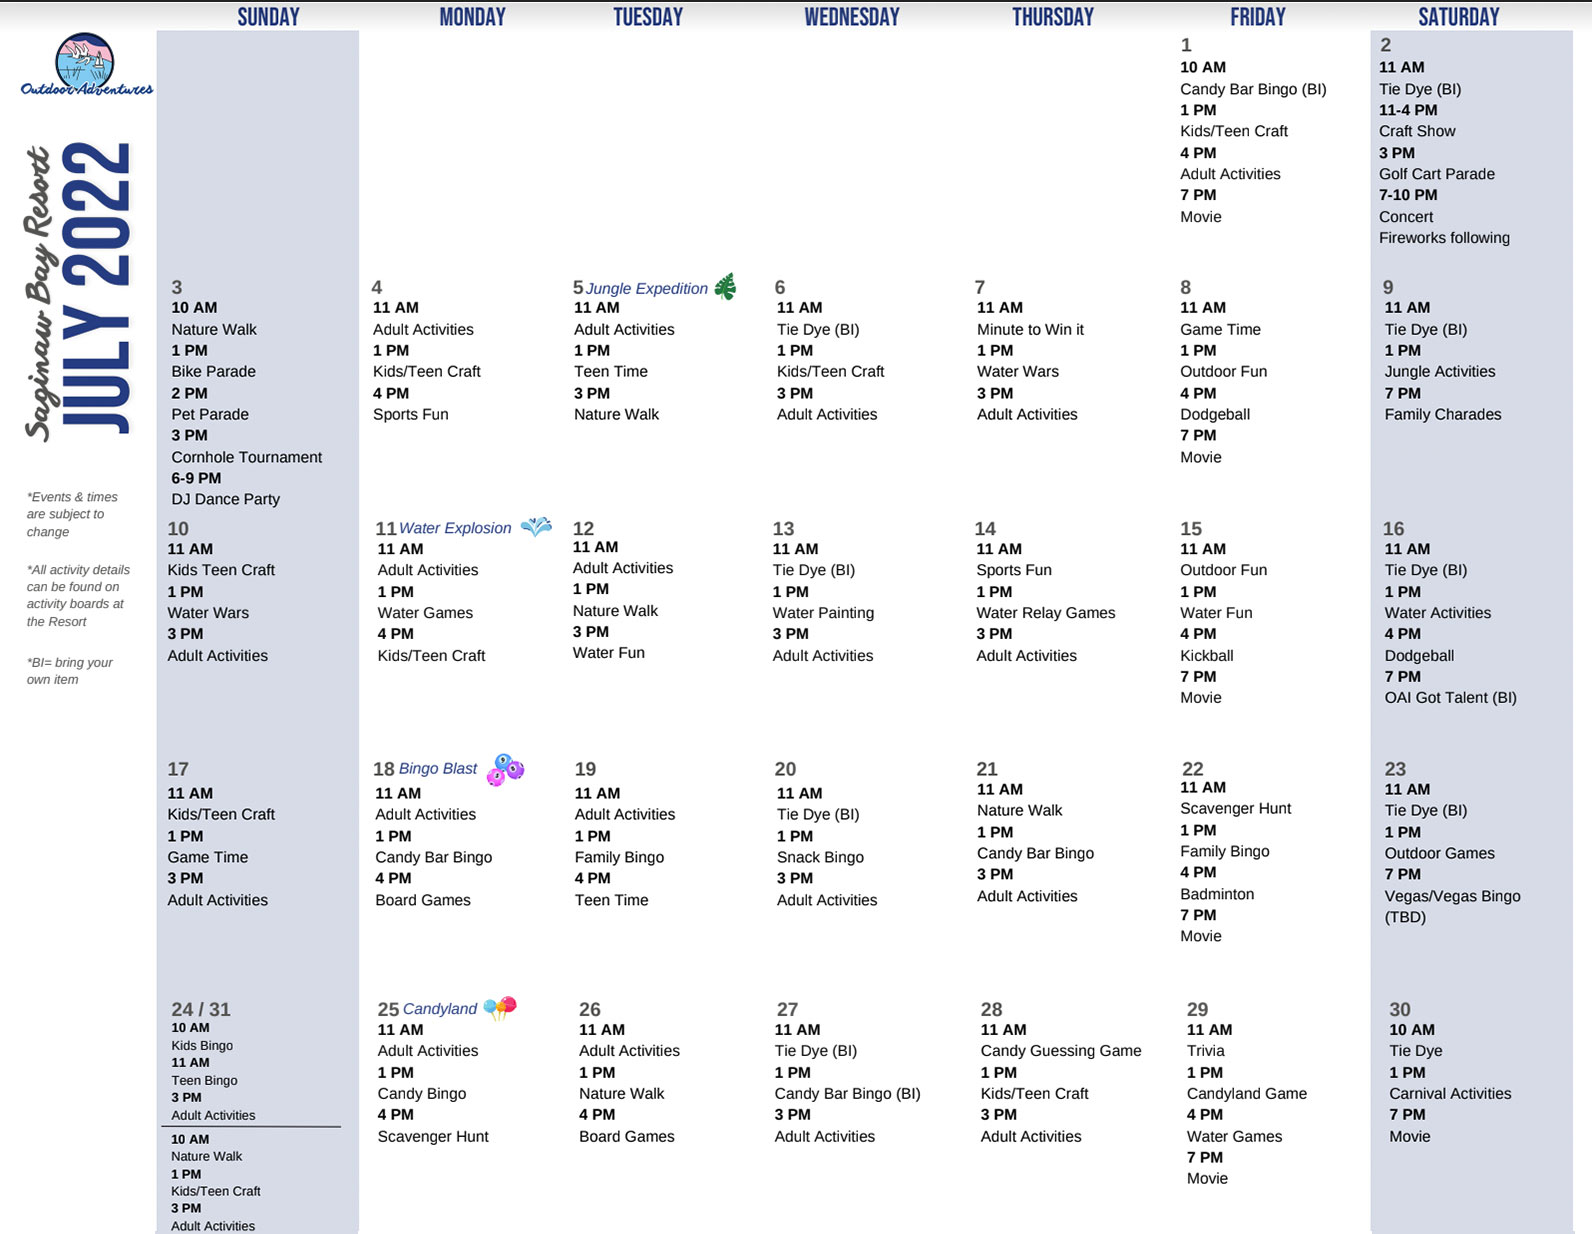Click the DJ Dance Party event

click(x=225, y=499)
